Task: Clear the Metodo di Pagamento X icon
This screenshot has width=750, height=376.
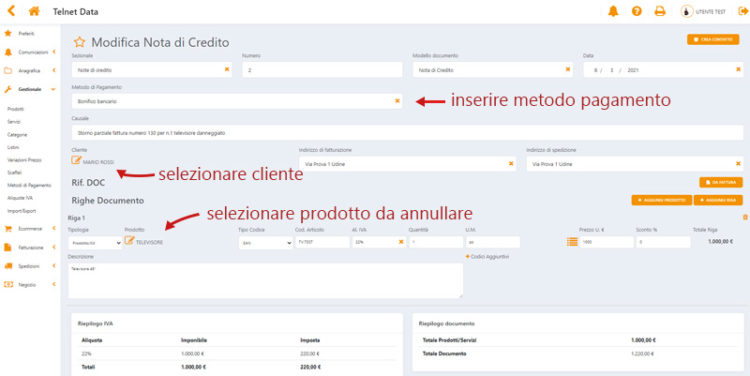Action: (397, 101)
